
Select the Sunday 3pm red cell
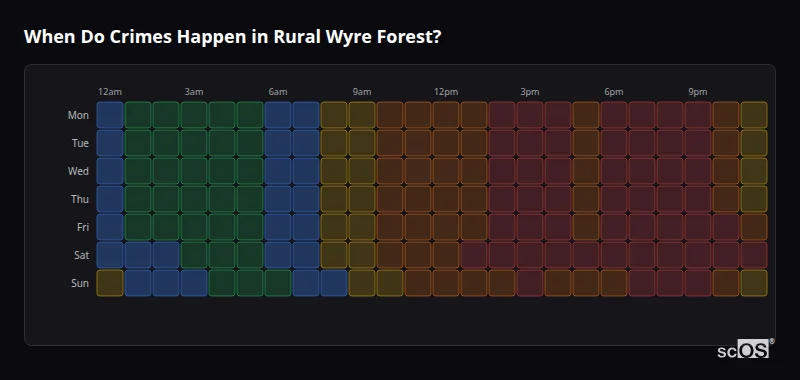(530, 283)
